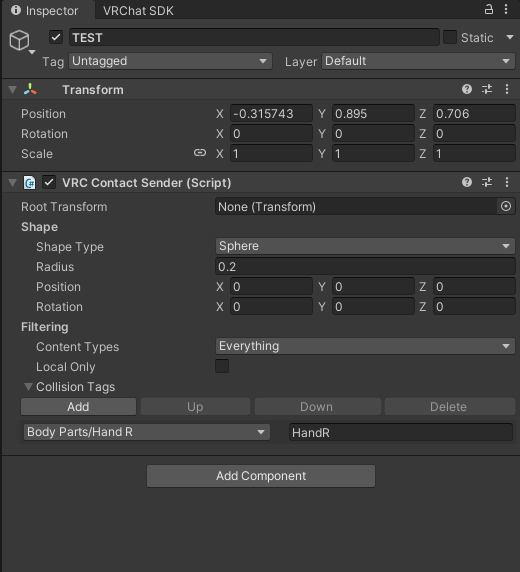
Task: Collapse the Collision Tags foldout
Action: point(28,387)
